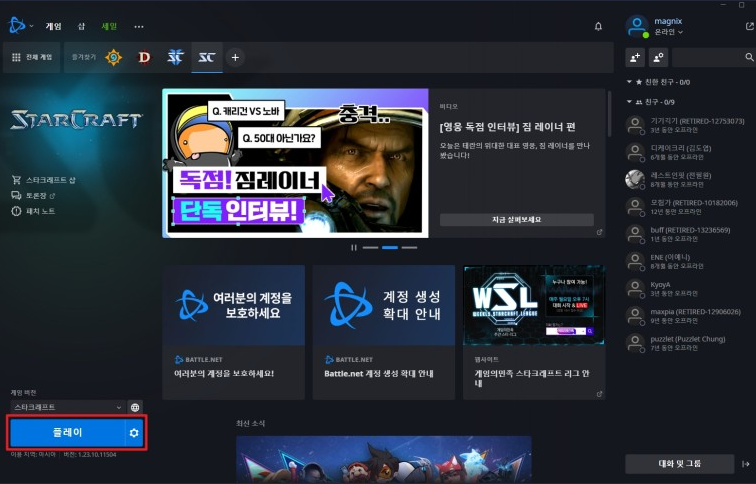The image size is (756, 484).
Task: Open the 게임 menu
Action: point(54,27)
